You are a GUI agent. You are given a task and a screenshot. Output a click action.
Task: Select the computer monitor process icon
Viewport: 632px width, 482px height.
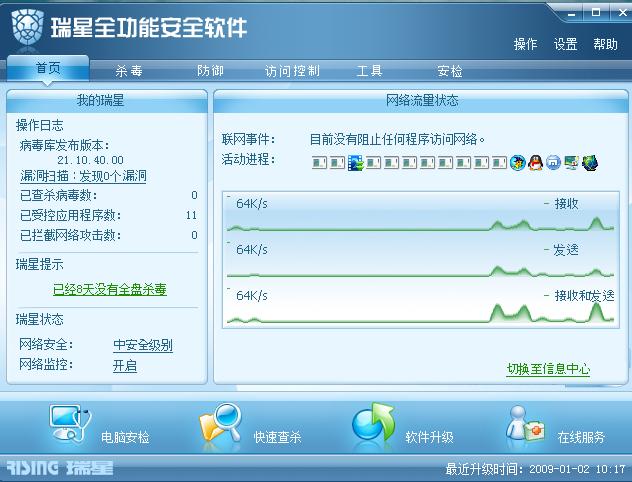pos(572,163)
